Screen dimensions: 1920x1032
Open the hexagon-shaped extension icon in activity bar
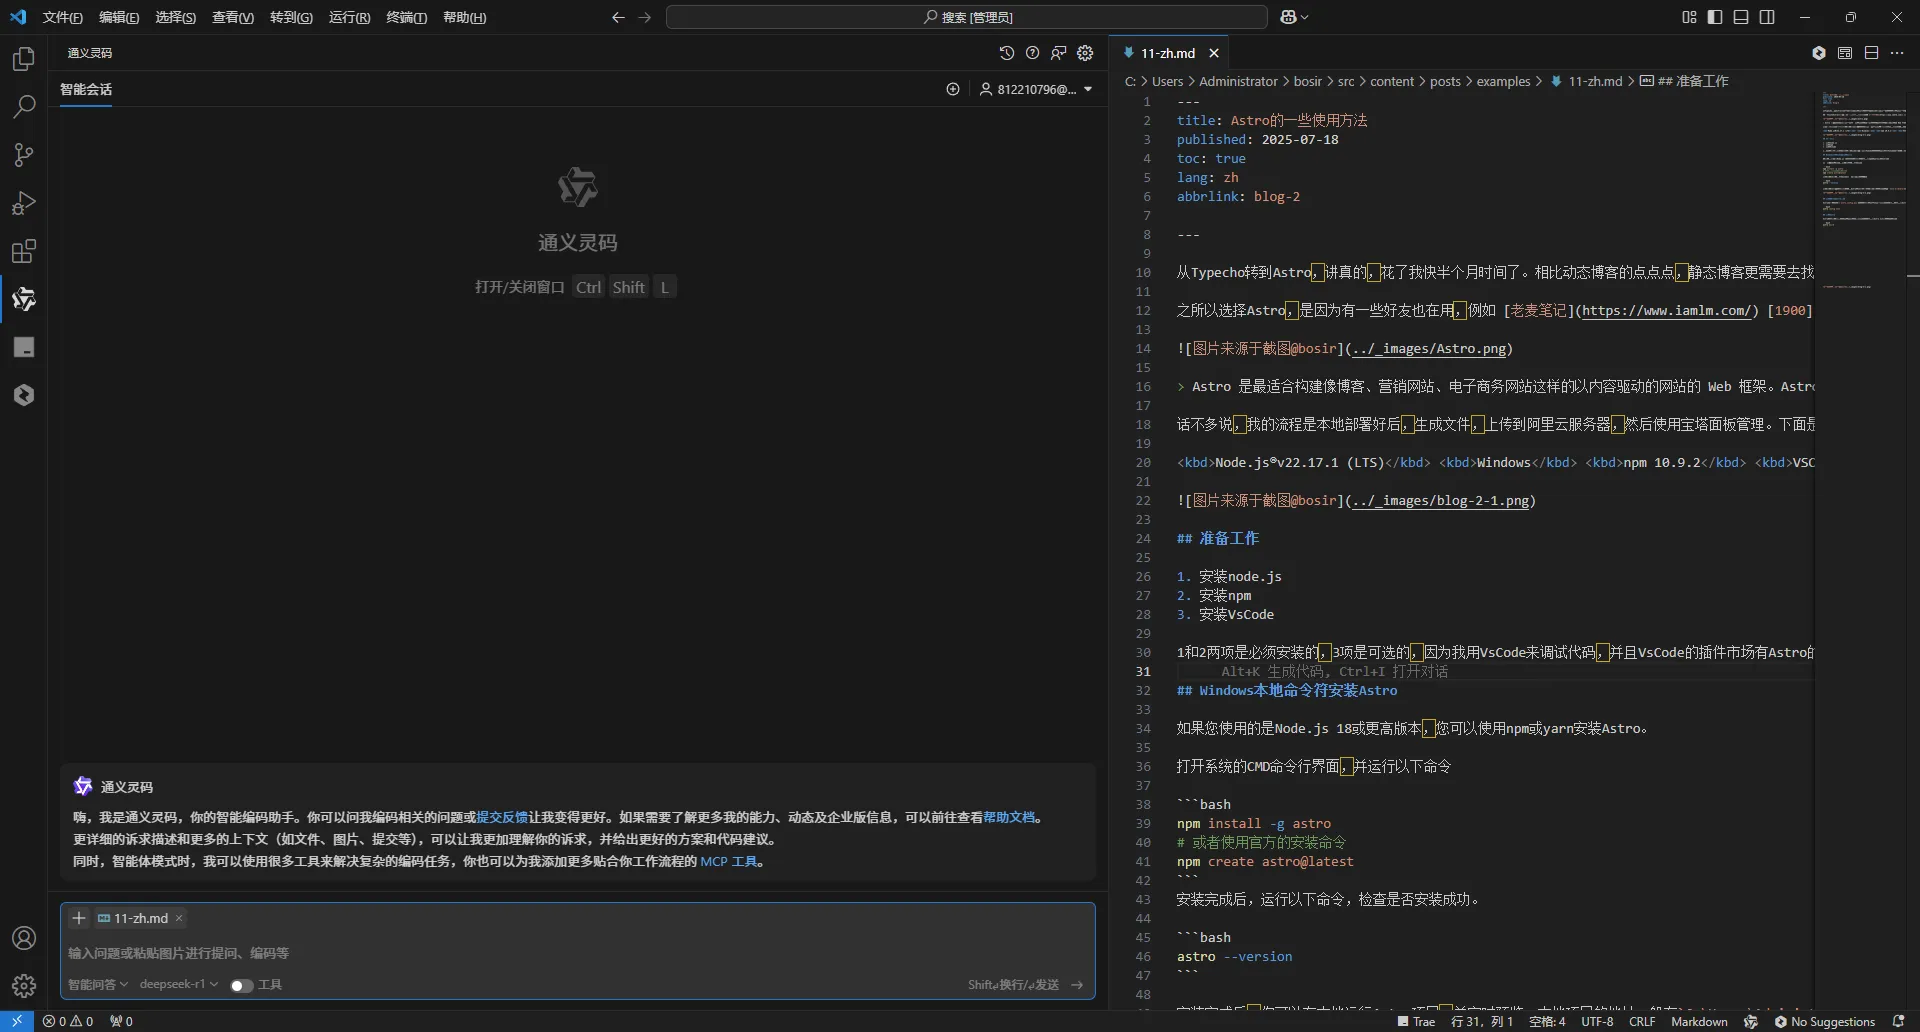(x=24, y=395)
